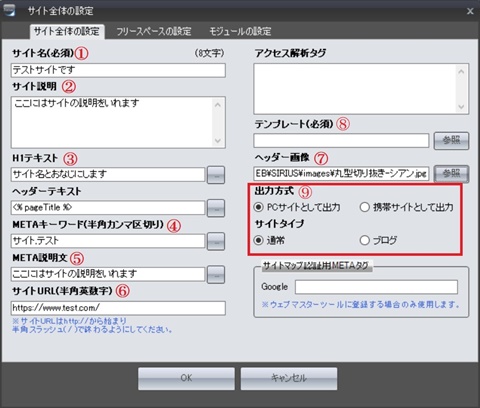The width and height of the screenshot is (480, 408).
Task: Click the テンプレート input field
Action: [x=341, y=140]
